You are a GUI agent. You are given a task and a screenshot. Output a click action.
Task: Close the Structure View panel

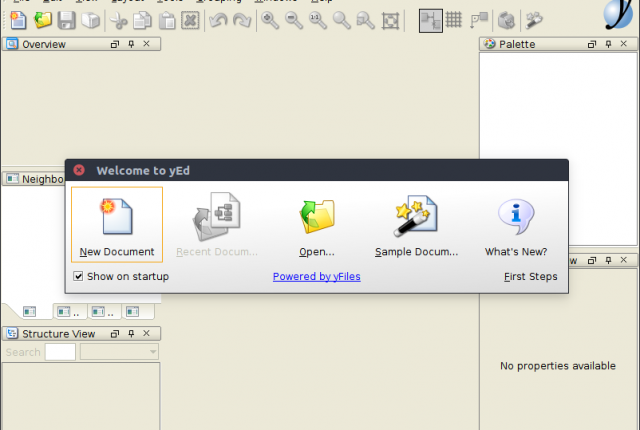tap(147, 333)
